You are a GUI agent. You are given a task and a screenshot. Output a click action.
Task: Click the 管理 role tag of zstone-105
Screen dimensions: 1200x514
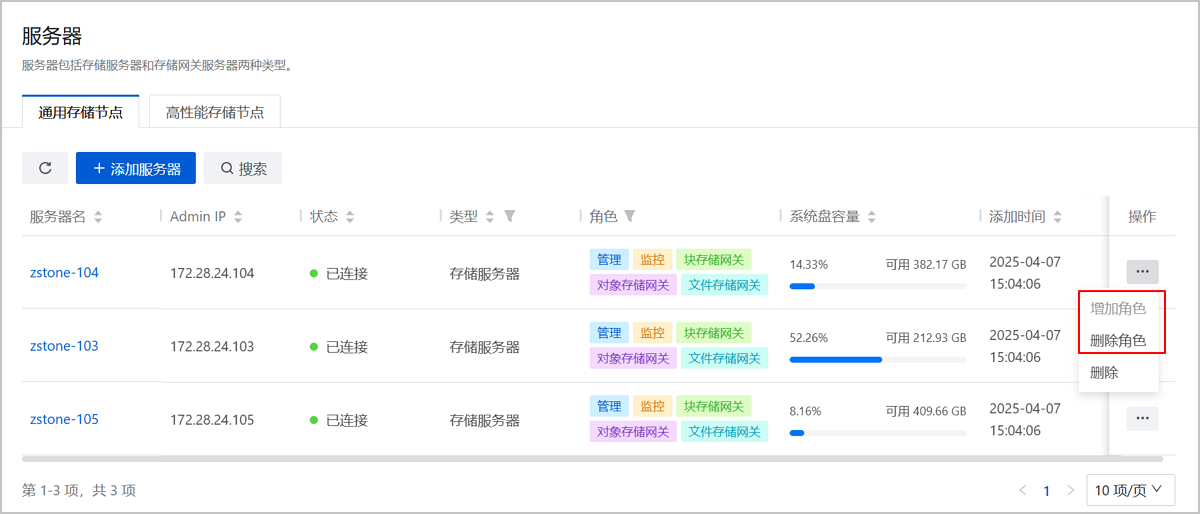tap(609, 406)
